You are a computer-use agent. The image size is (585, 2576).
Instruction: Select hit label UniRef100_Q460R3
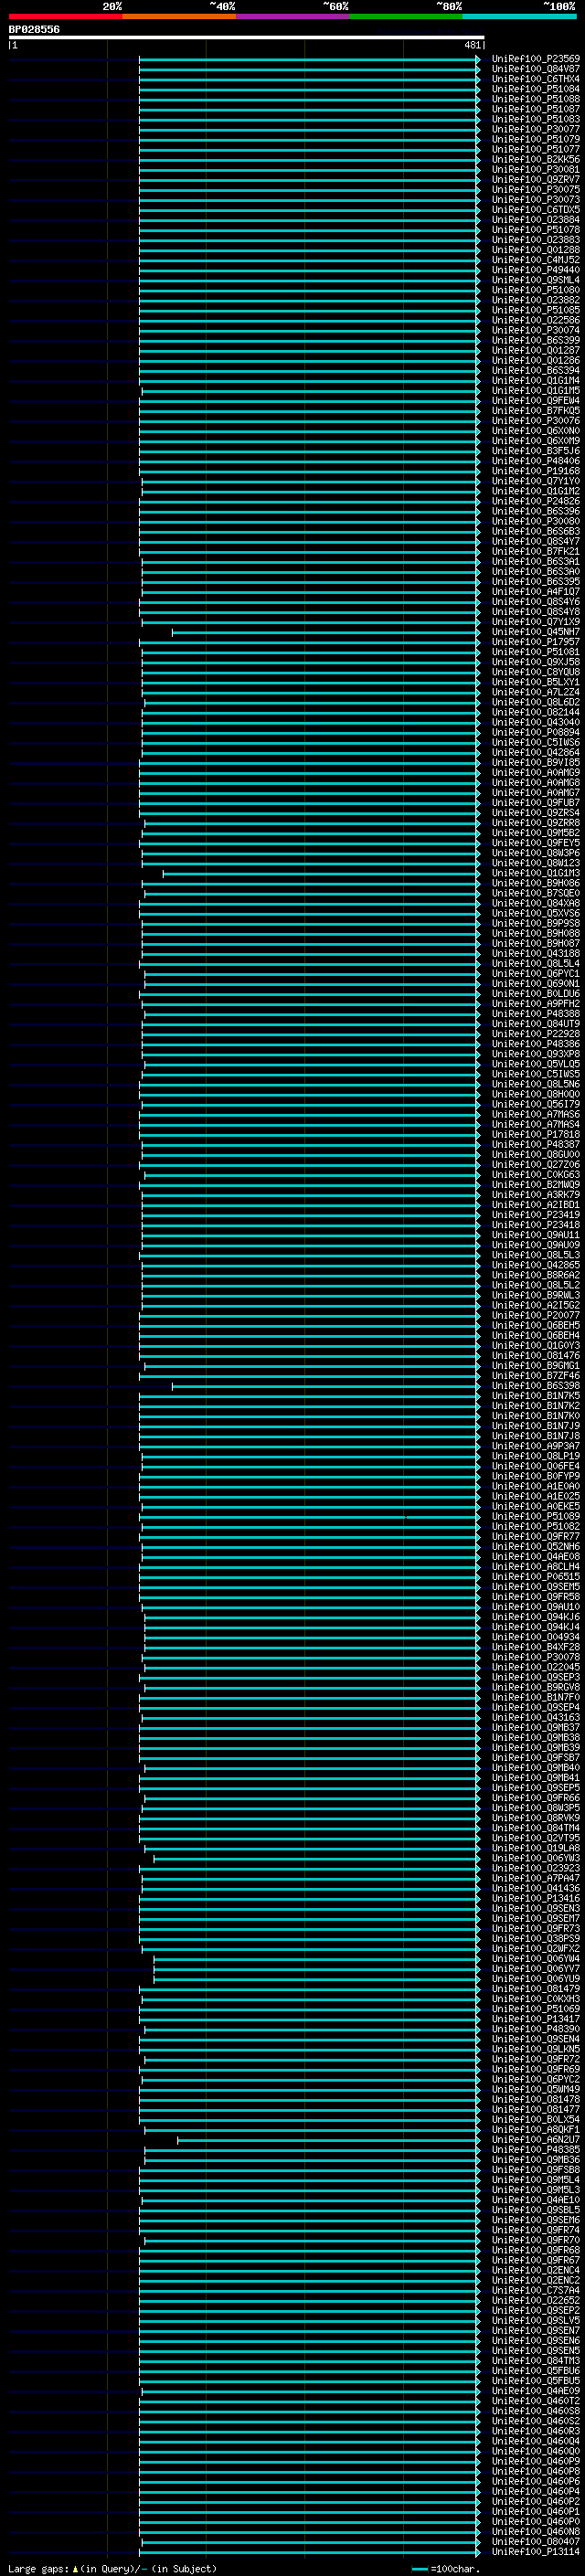point(536,2432)
